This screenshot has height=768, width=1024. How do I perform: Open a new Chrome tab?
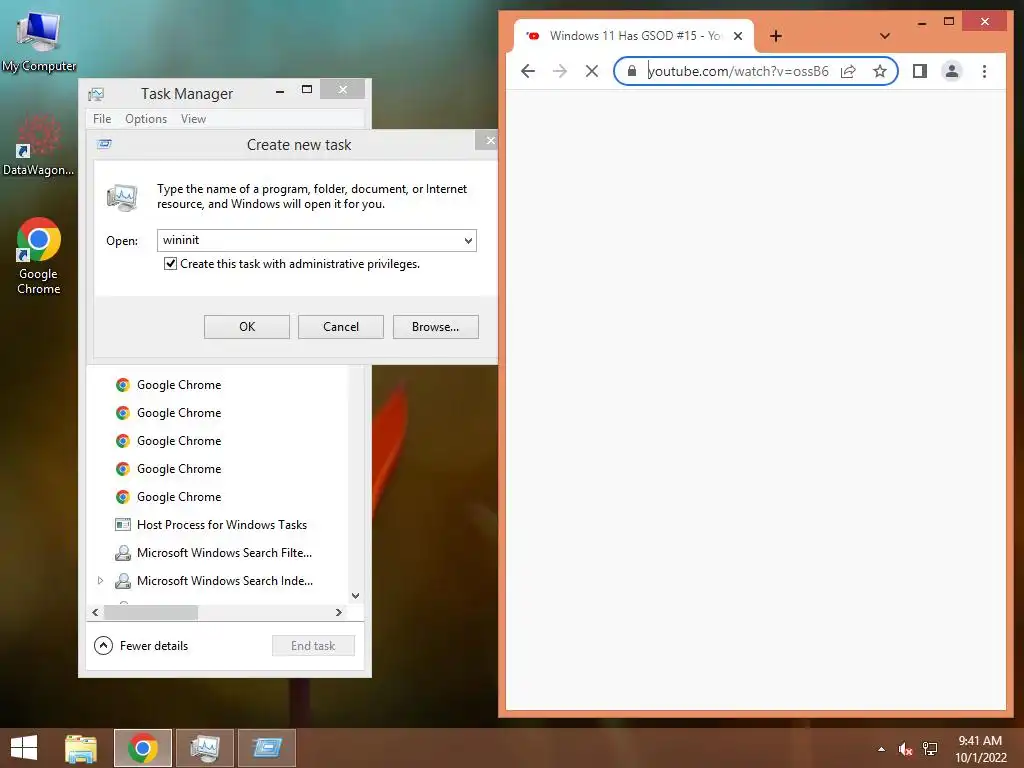click(775, 36)
